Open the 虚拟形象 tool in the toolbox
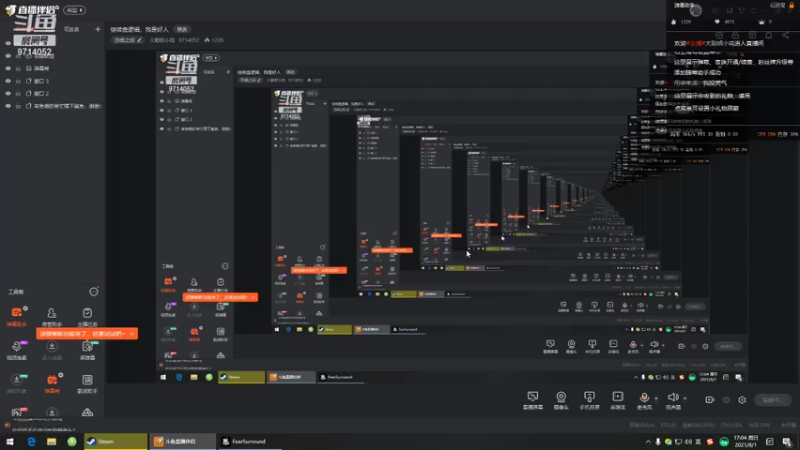This screenshot has width=800, height=450. click(16, 383)
